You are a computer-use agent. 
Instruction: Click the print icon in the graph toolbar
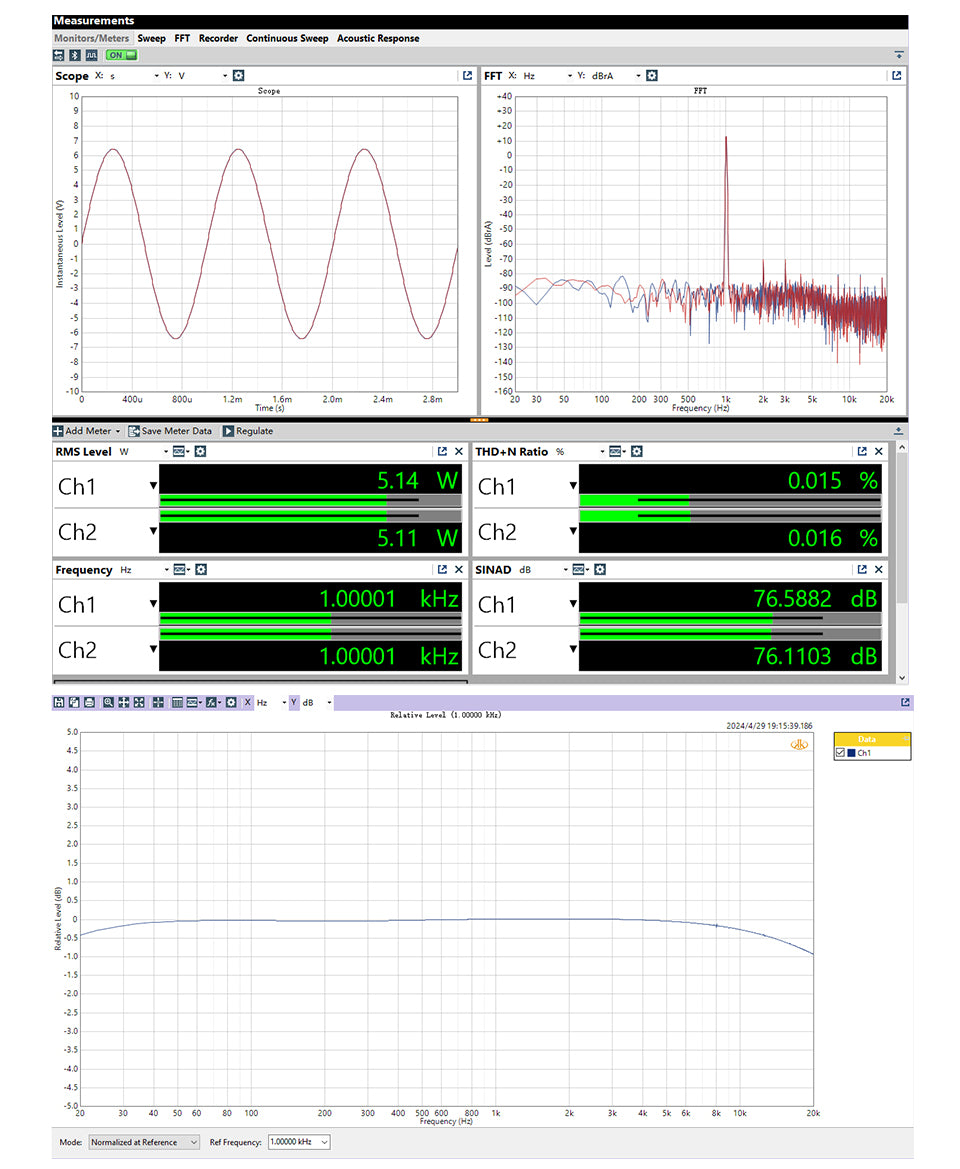pyautogui.click(x=89, y=703)
